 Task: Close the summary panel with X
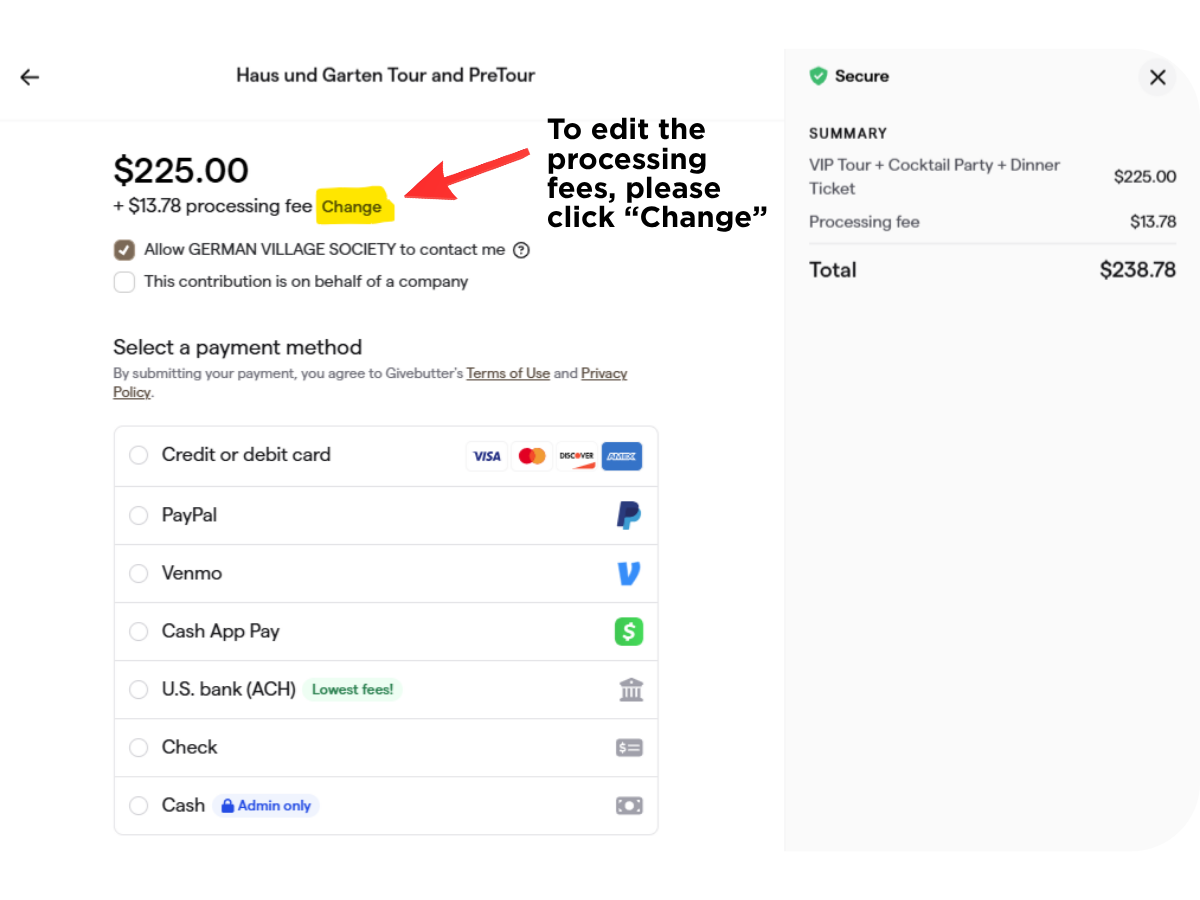(1158, 77)
